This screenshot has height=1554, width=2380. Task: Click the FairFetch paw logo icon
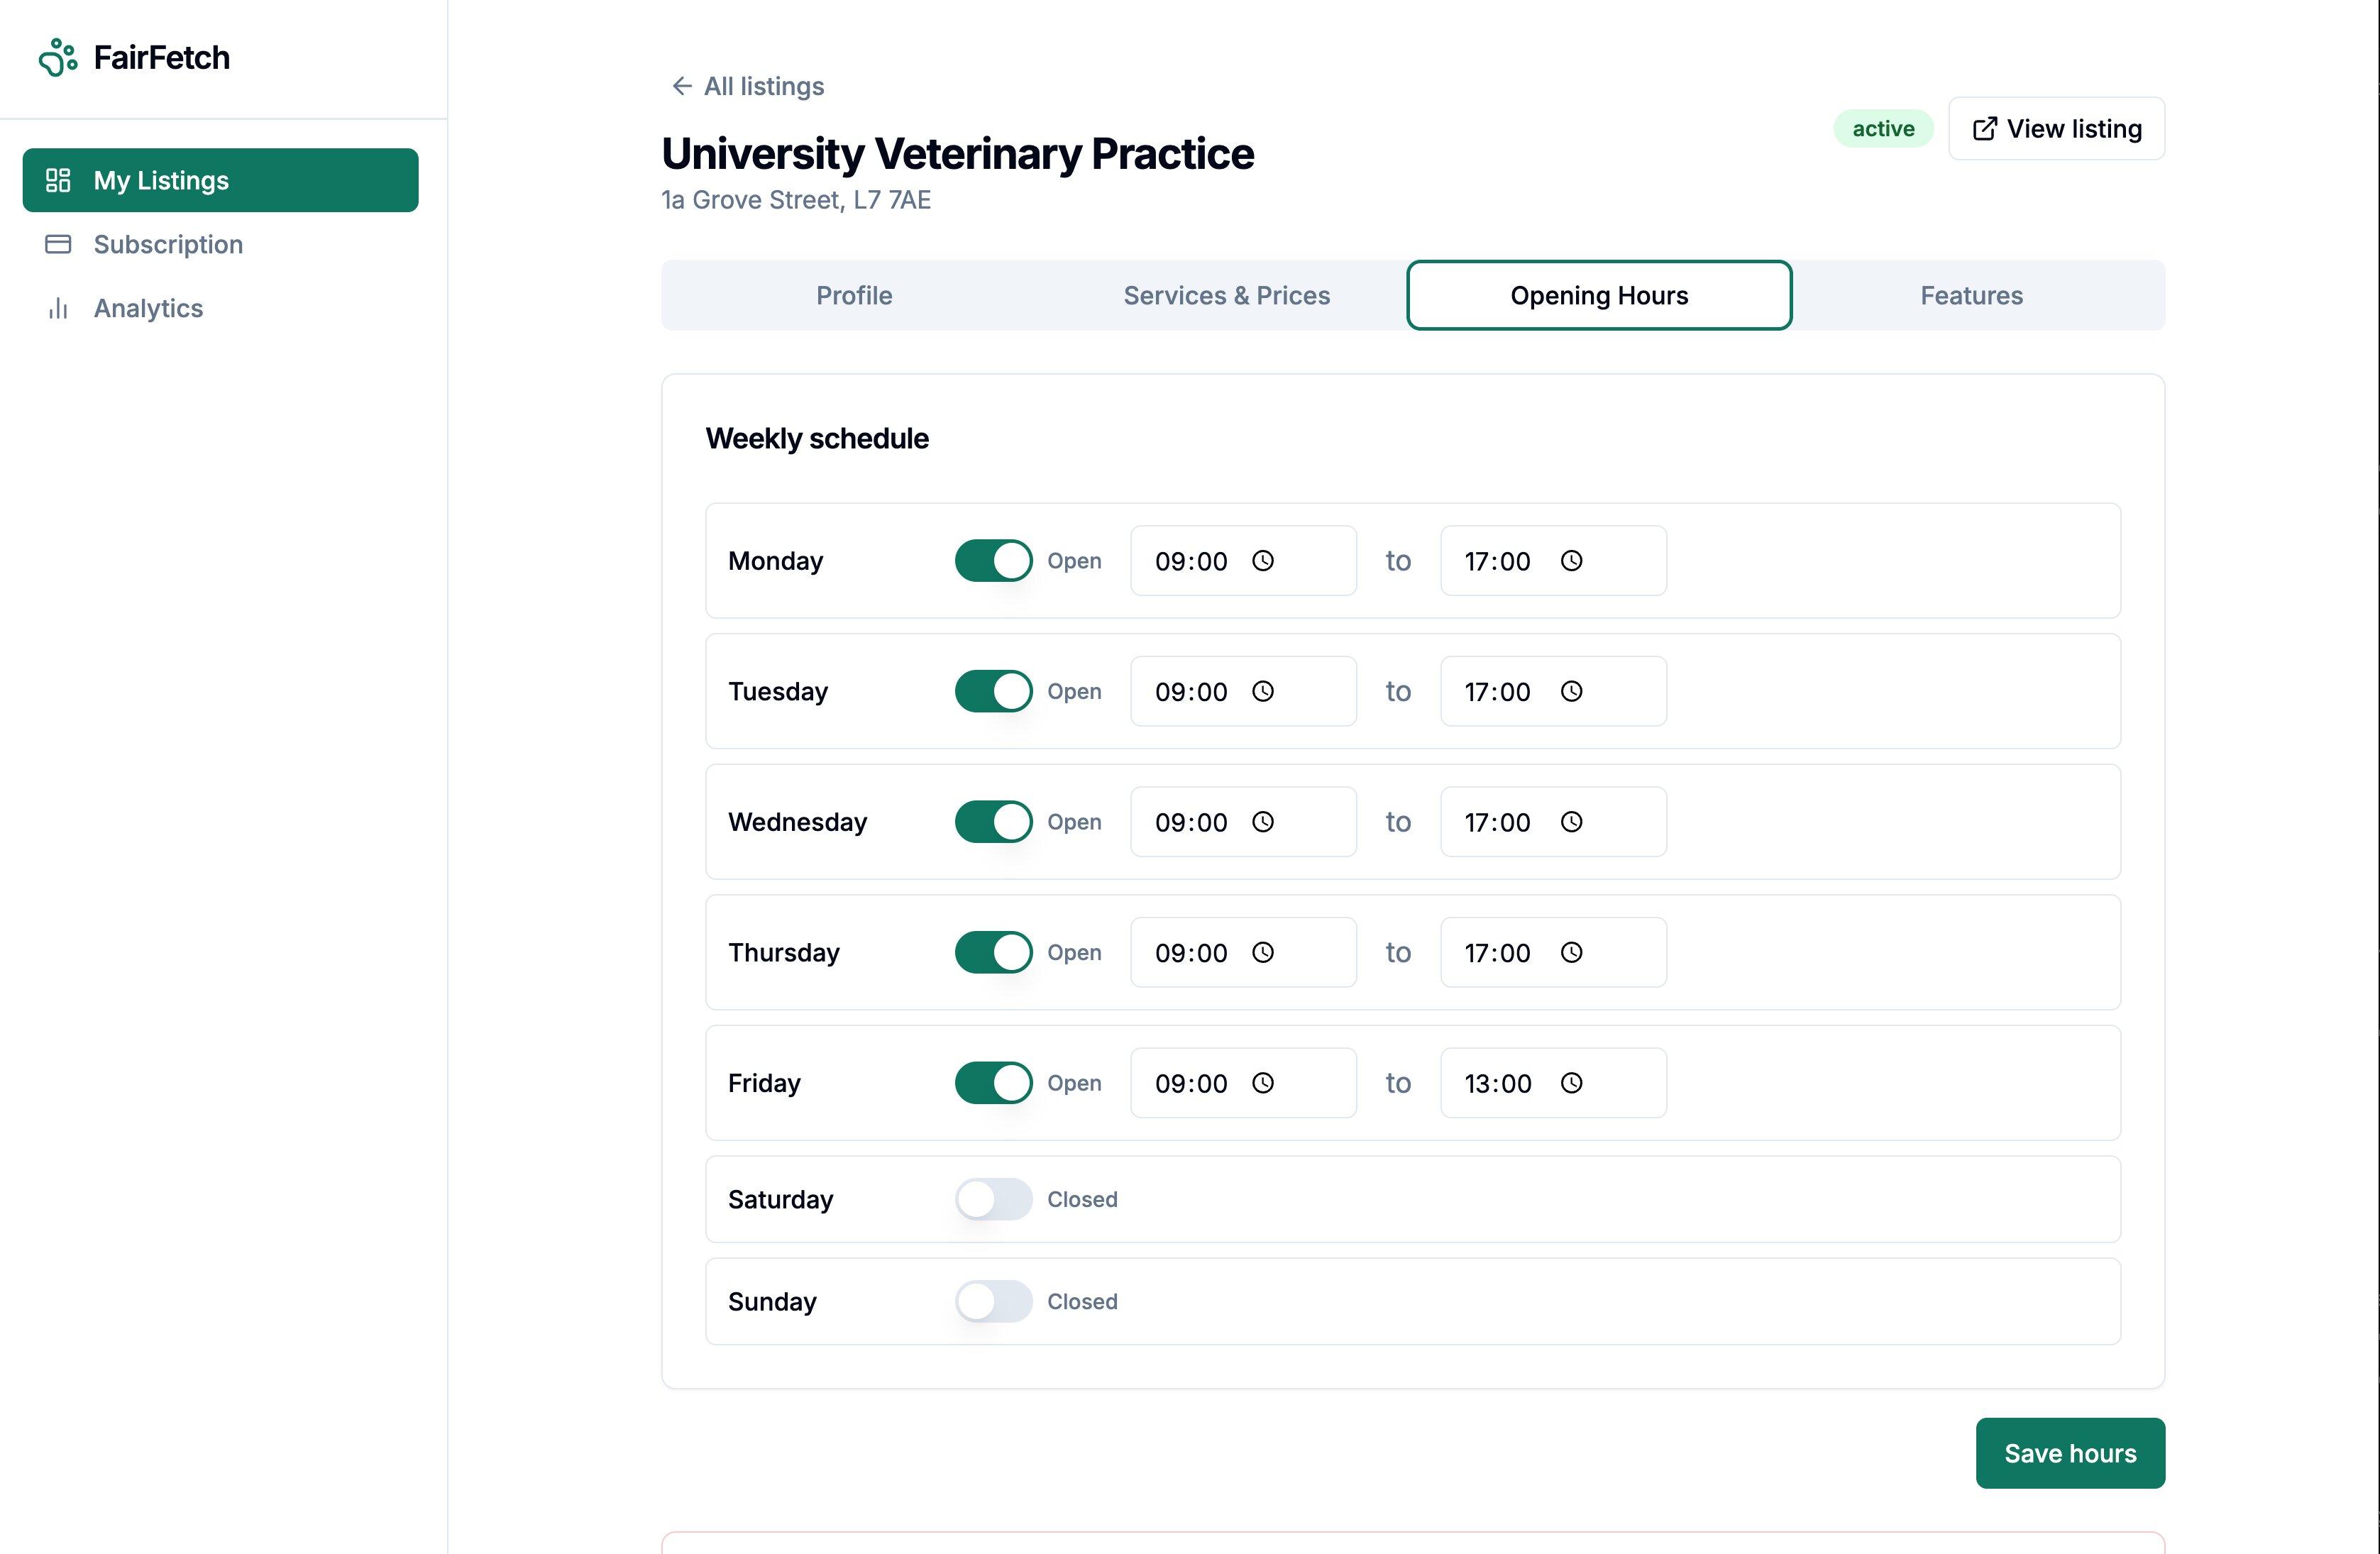(x=57, y=58)
